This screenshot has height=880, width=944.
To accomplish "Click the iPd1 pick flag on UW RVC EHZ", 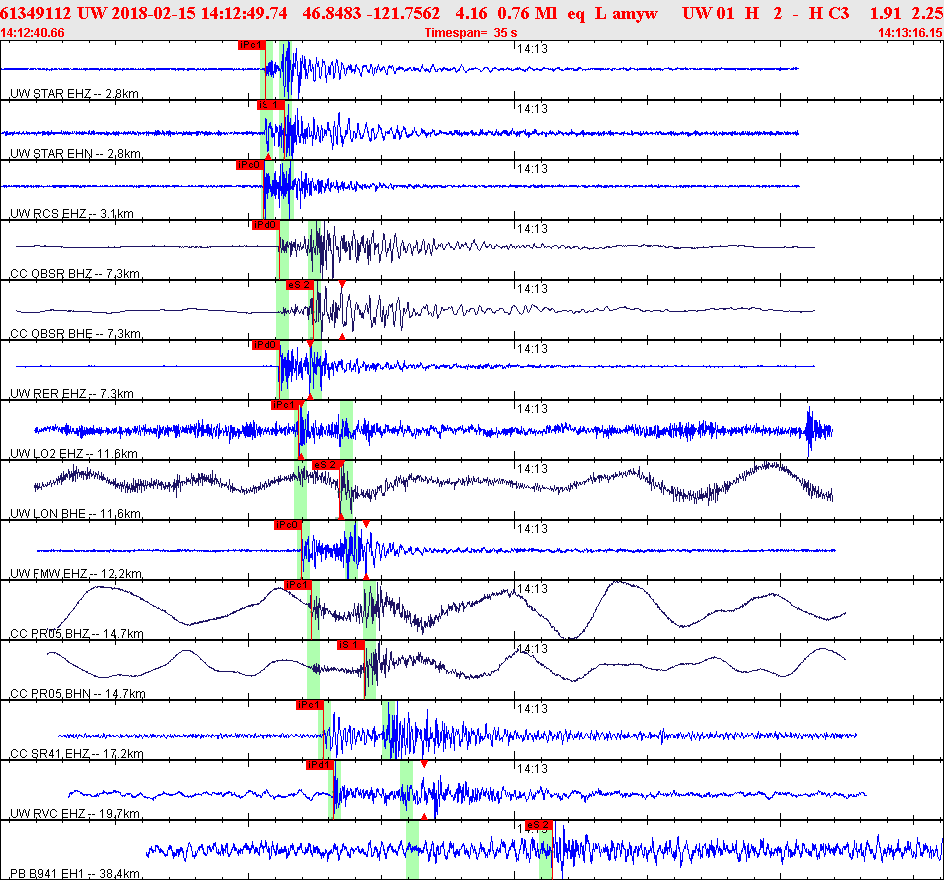I will tap(318, 766).
